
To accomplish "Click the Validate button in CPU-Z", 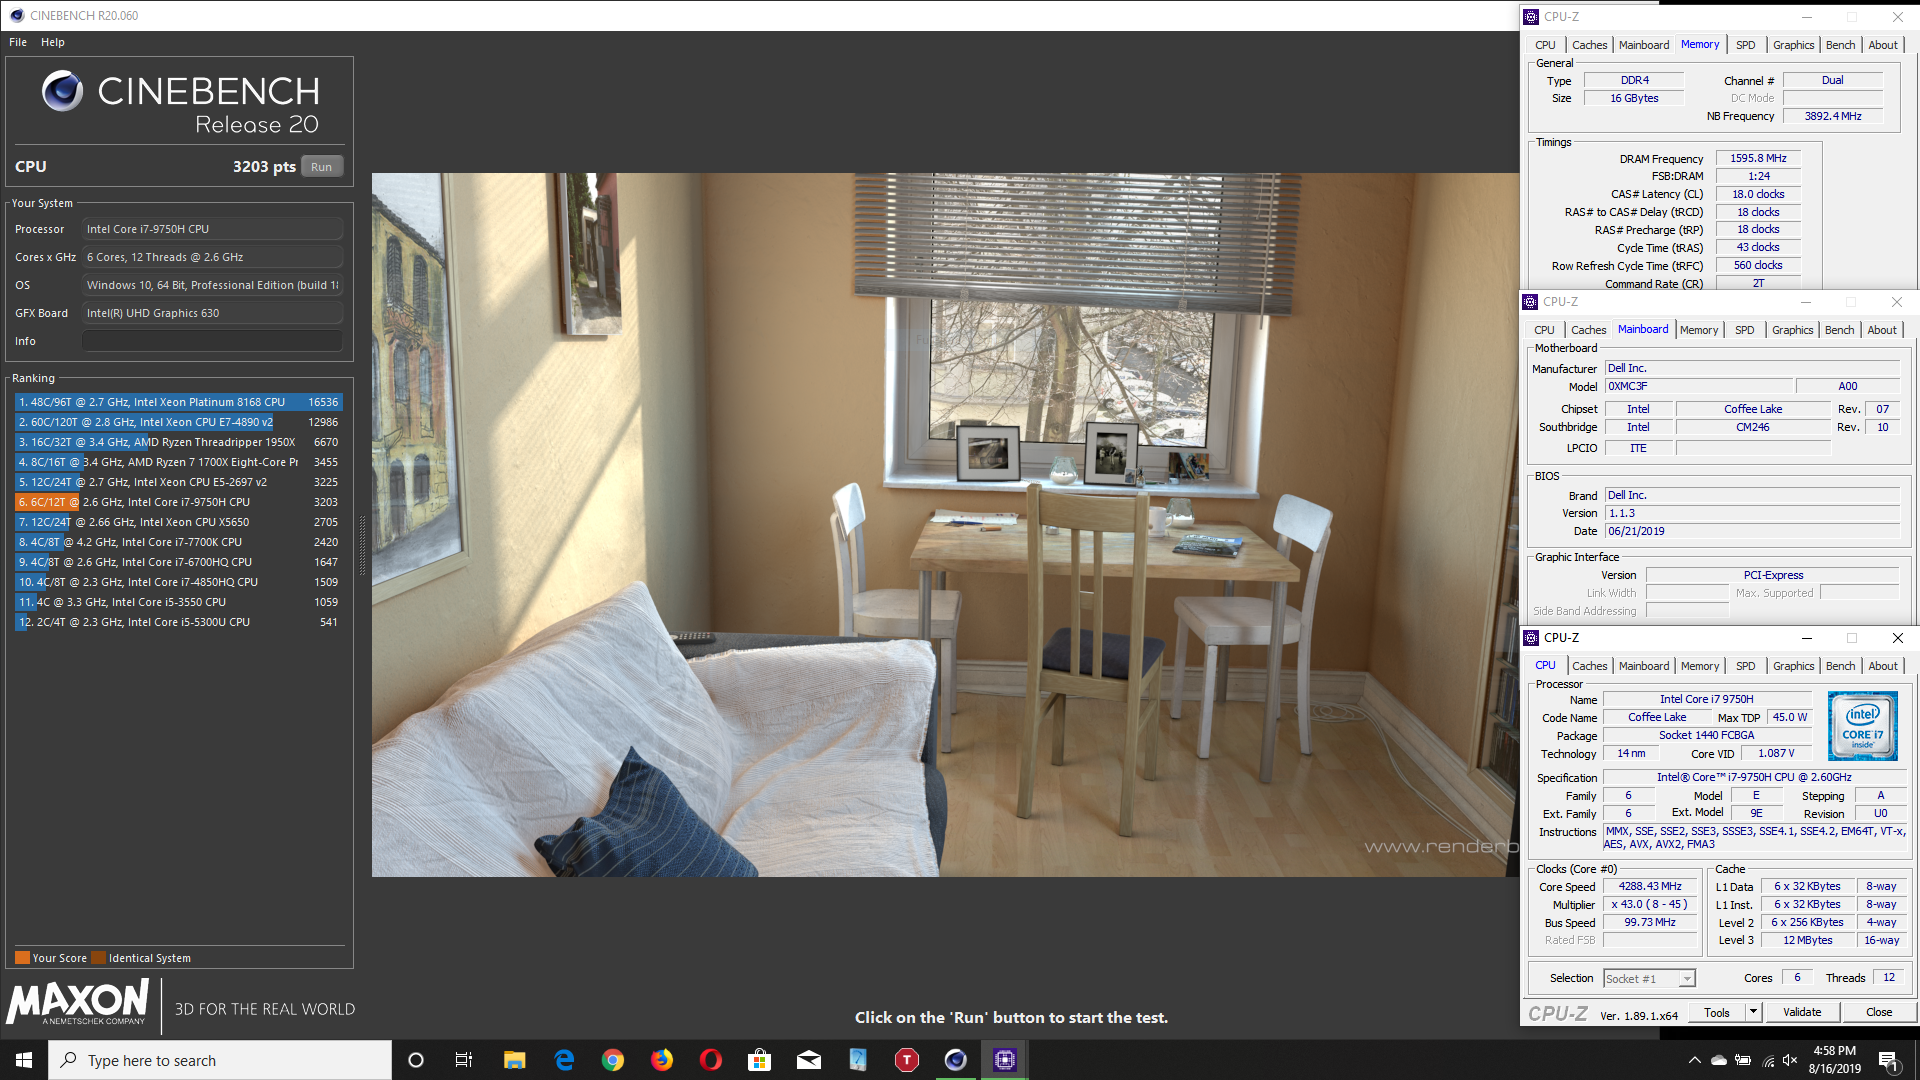I will coord(1802,1012).
